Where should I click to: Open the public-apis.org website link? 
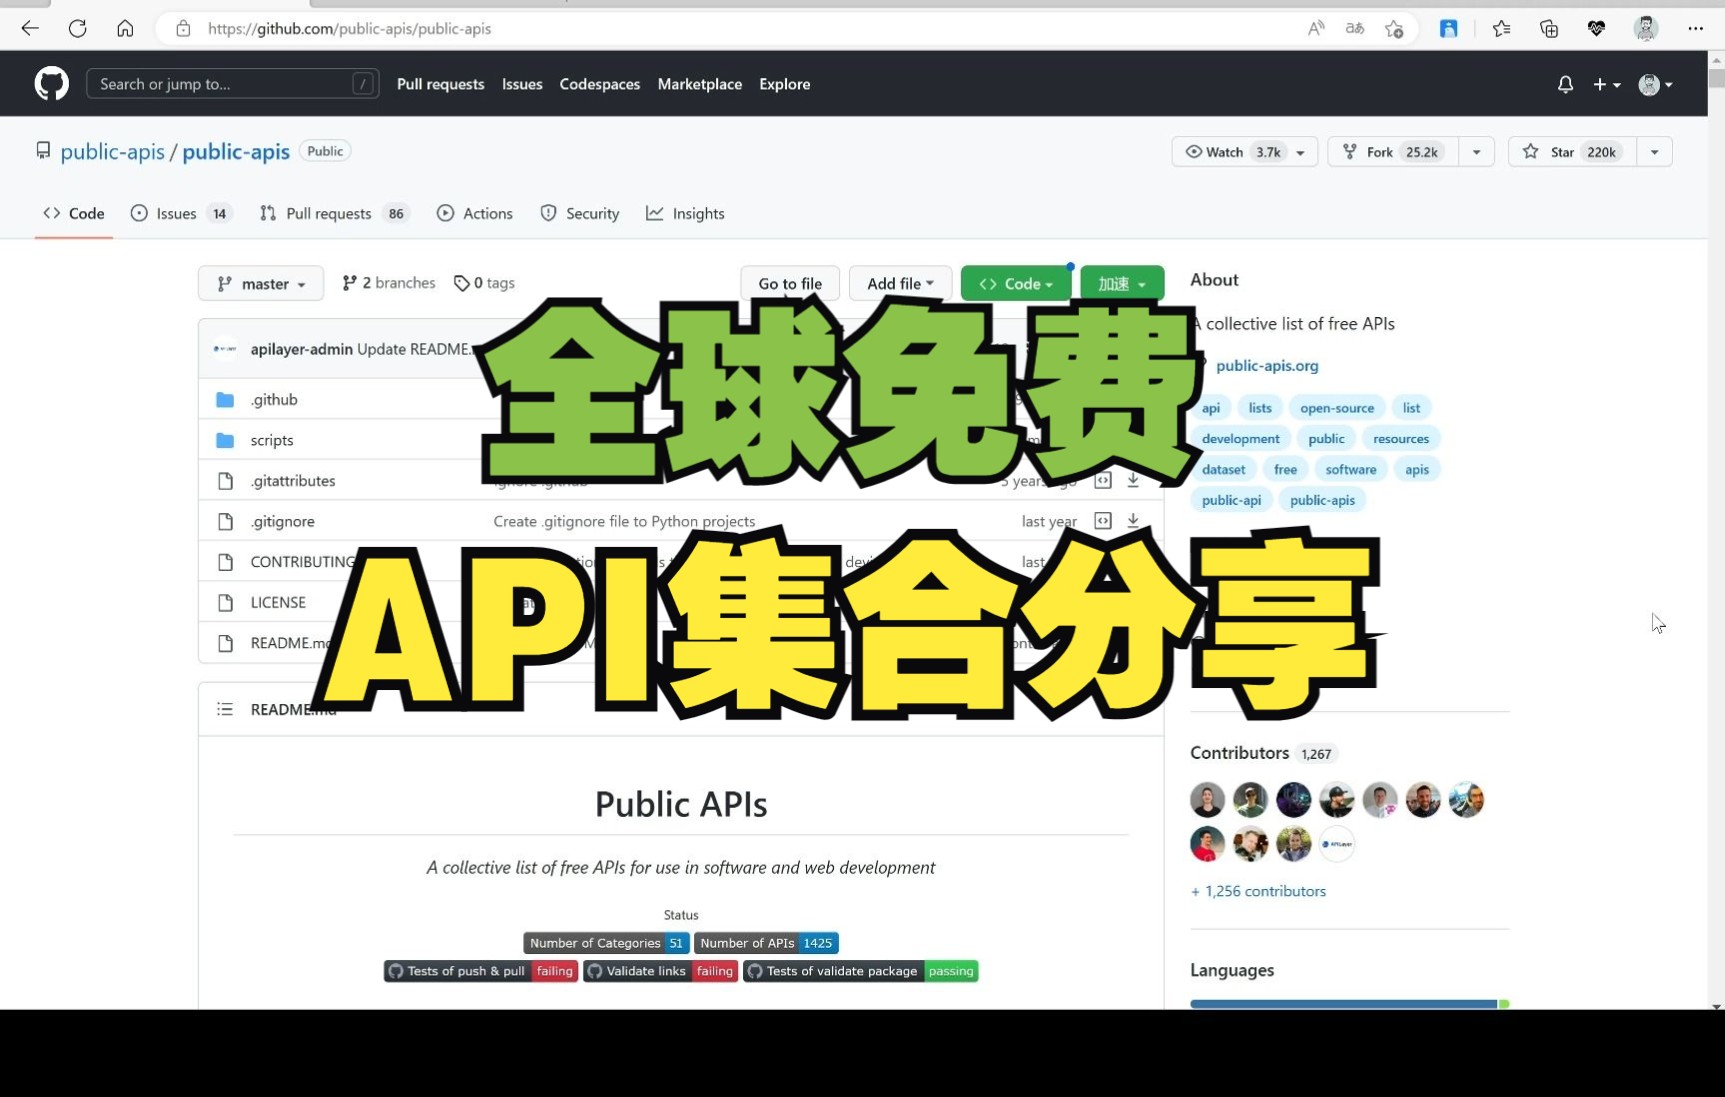click(x=1267, y=365)
